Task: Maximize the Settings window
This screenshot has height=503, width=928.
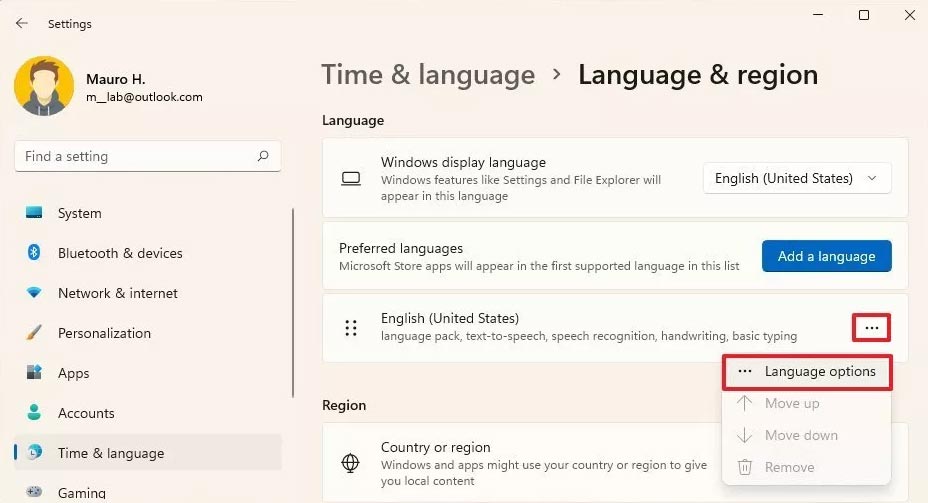Action: 864,15
